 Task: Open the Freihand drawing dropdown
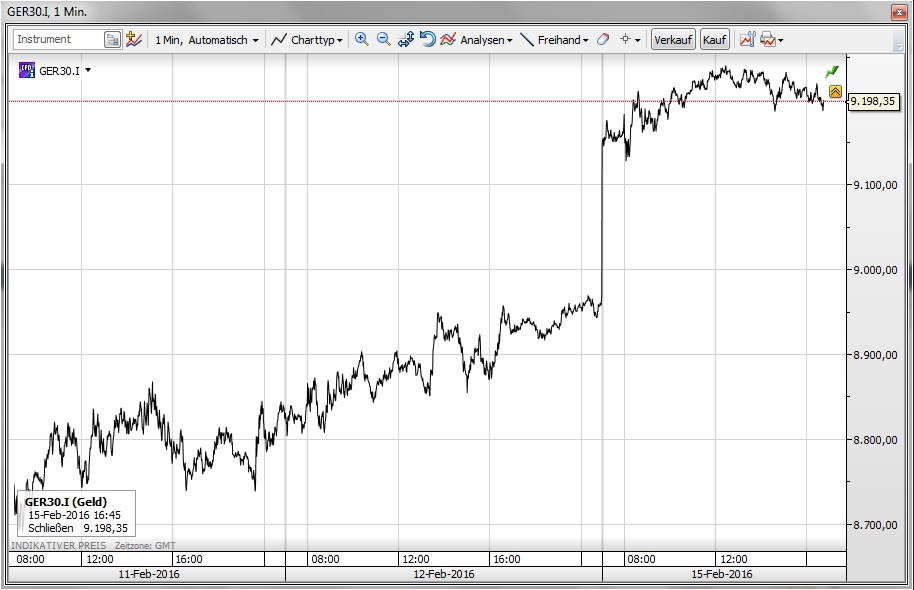coord(554,40)
